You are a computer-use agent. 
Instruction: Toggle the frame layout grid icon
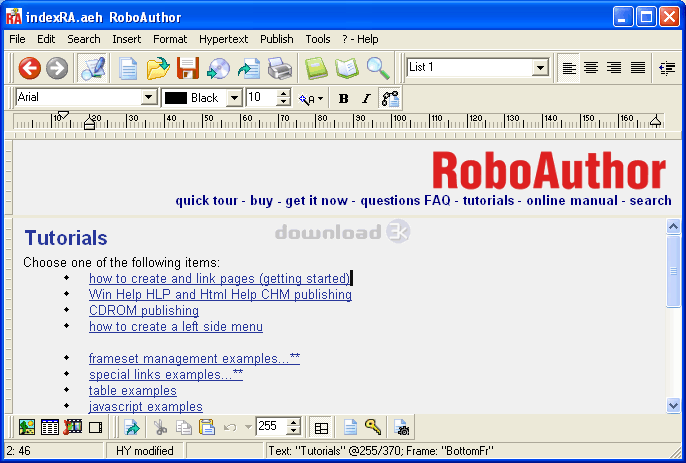(x=321, y=428)
